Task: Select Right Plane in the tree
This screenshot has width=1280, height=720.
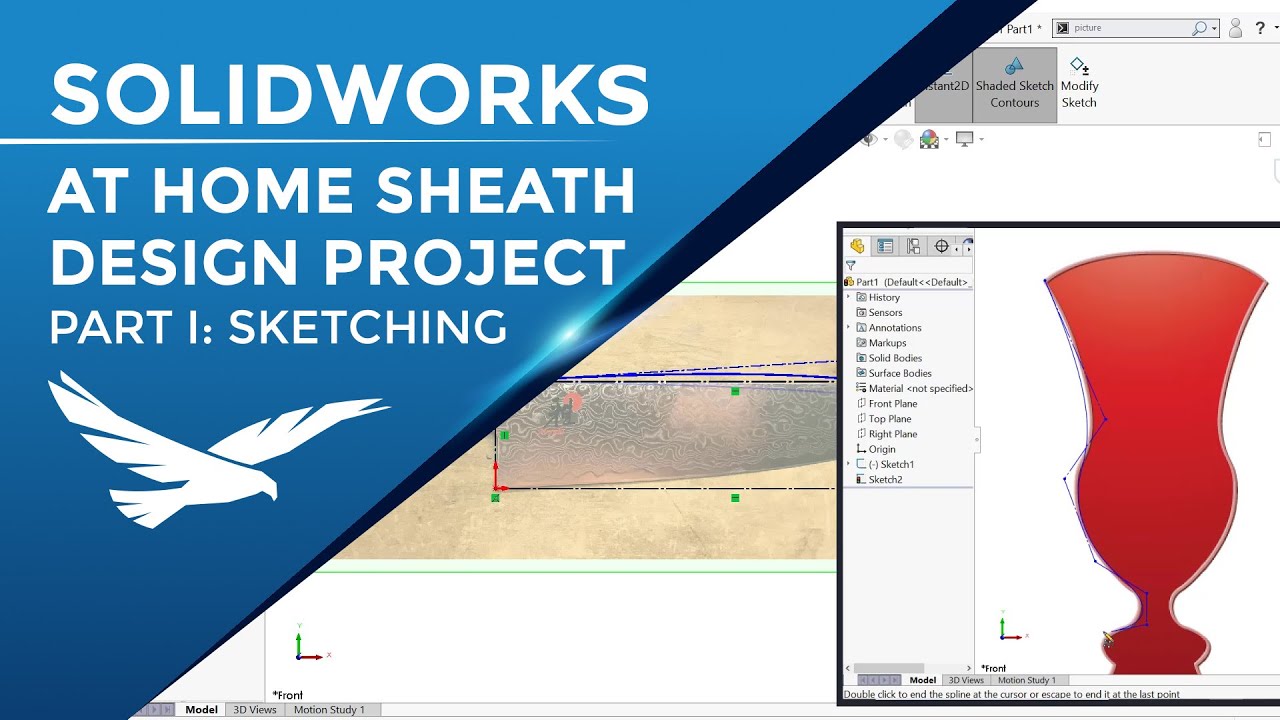Action: click(x=893, y=434)
